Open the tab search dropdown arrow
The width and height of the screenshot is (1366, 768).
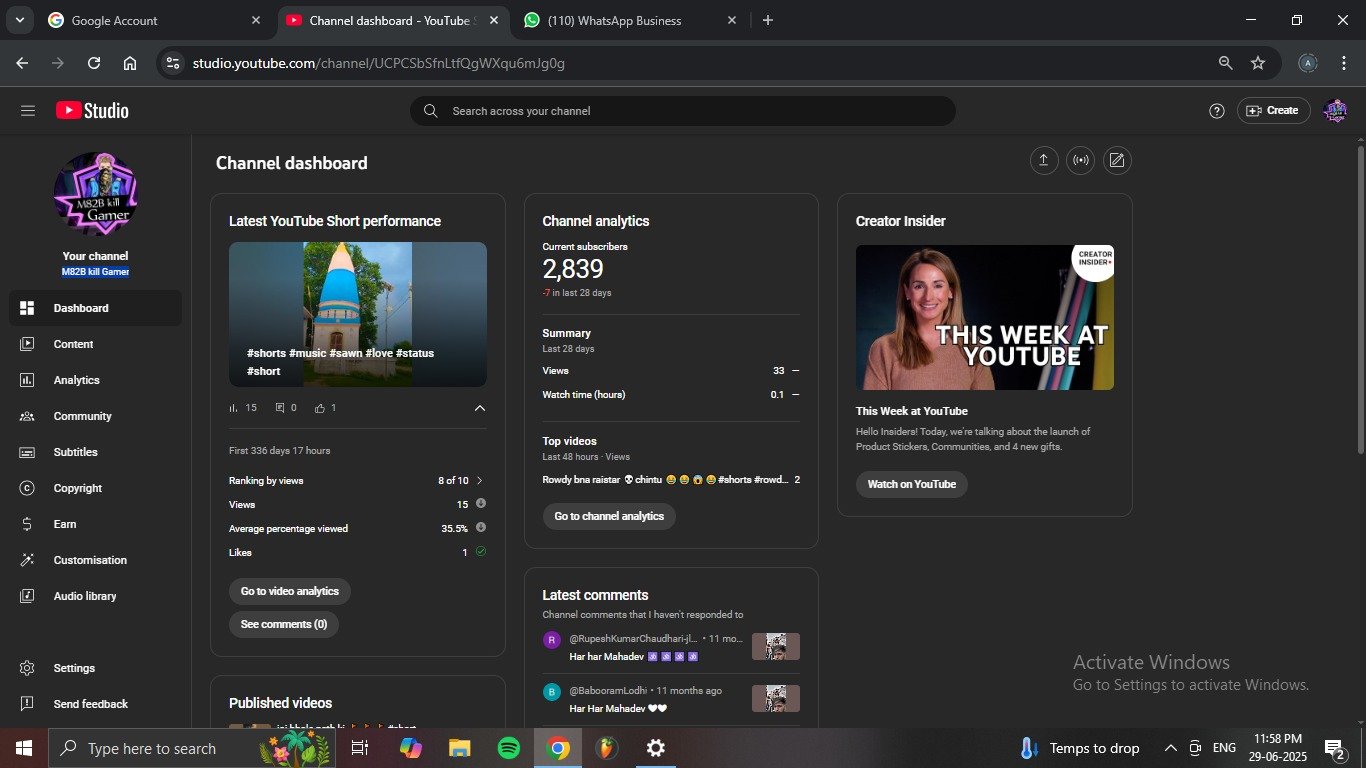coord(20,20)
